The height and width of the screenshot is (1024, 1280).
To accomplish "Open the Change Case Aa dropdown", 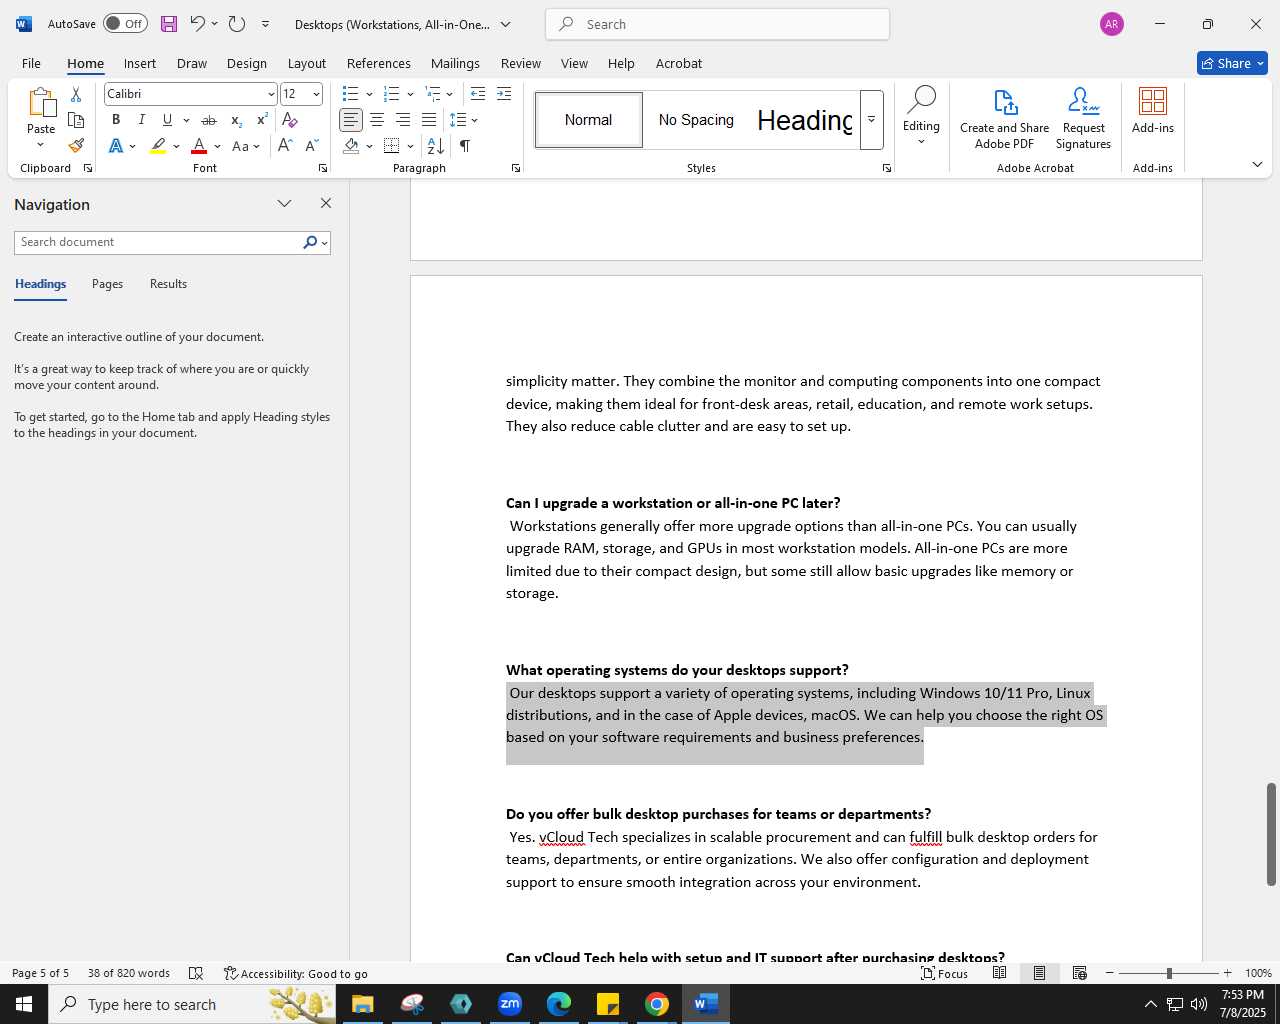I will click(x=246, y=146).
